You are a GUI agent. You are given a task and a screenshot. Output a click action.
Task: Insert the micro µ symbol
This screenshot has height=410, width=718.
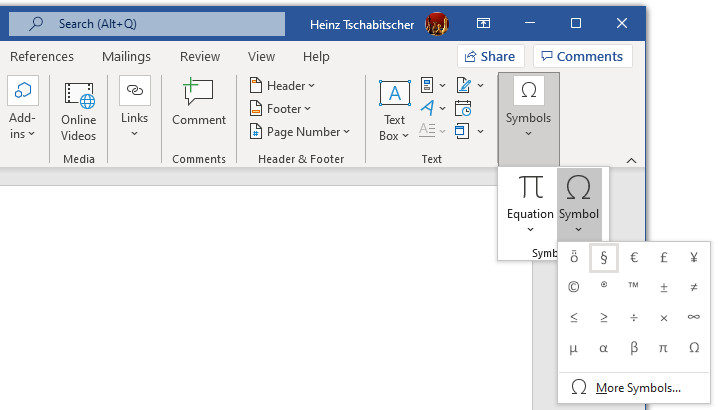point(573,348)
